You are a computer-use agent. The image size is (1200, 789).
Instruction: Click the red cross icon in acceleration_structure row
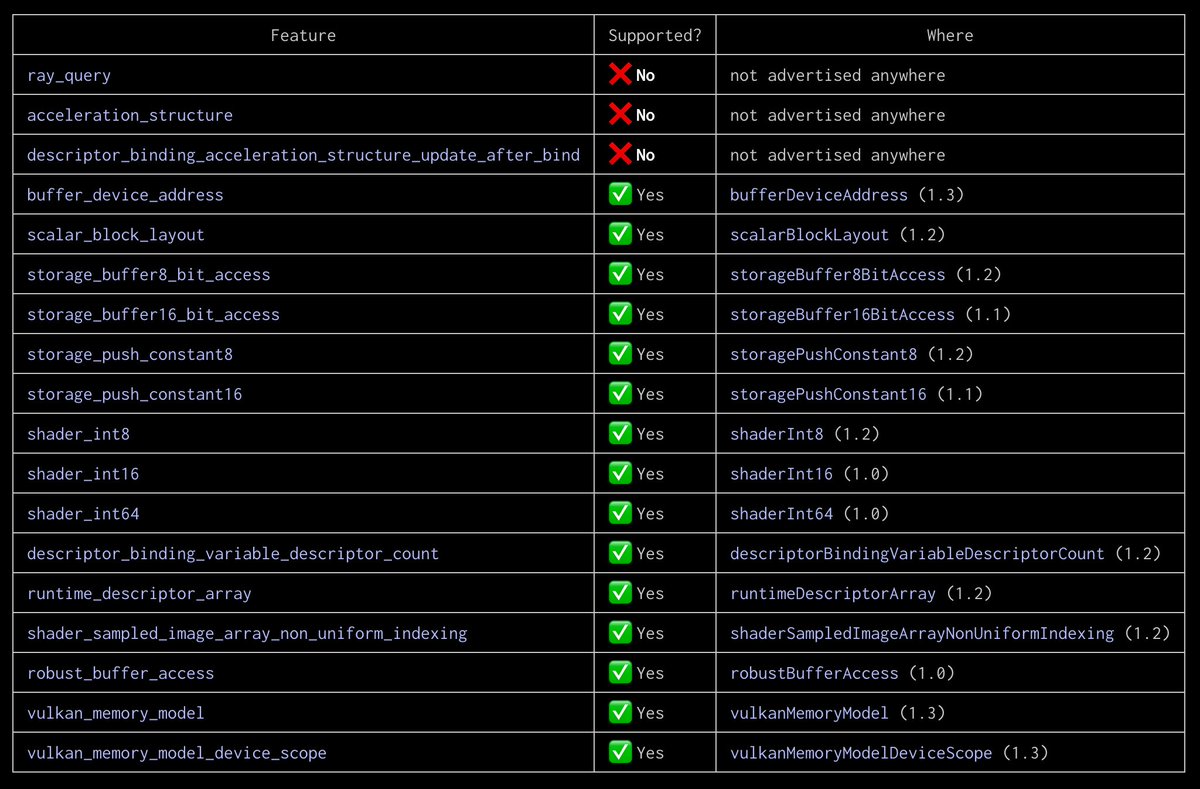(x=620, y=114)
